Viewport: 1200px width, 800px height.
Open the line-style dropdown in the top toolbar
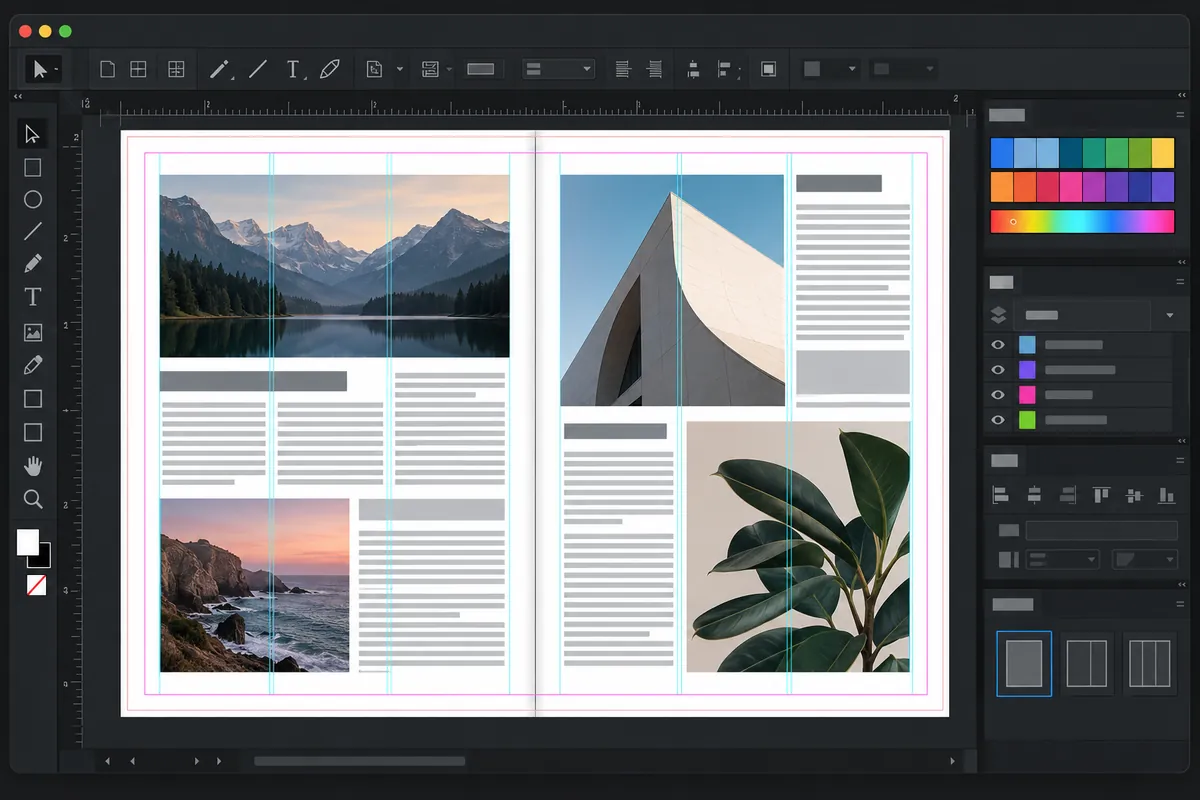559,69
